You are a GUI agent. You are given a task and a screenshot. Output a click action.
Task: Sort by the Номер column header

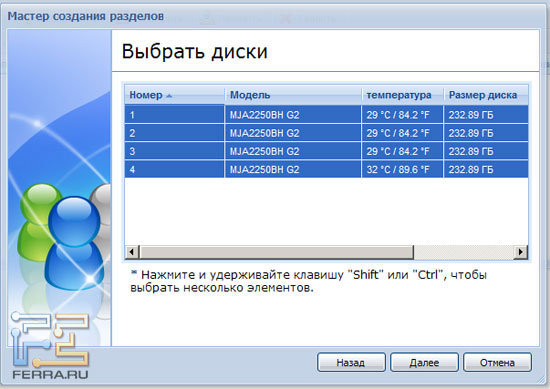[174, 95]
